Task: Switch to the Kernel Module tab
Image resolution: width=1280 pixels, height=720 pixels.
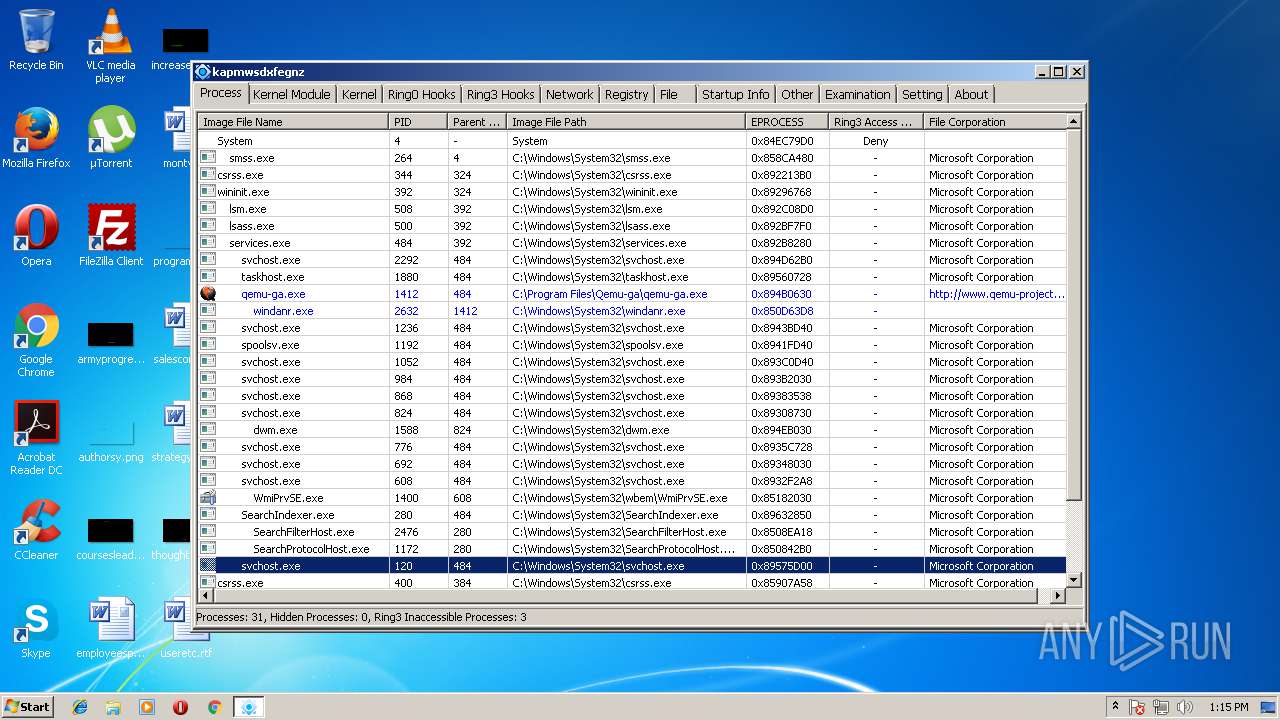Action: [291, 94]
